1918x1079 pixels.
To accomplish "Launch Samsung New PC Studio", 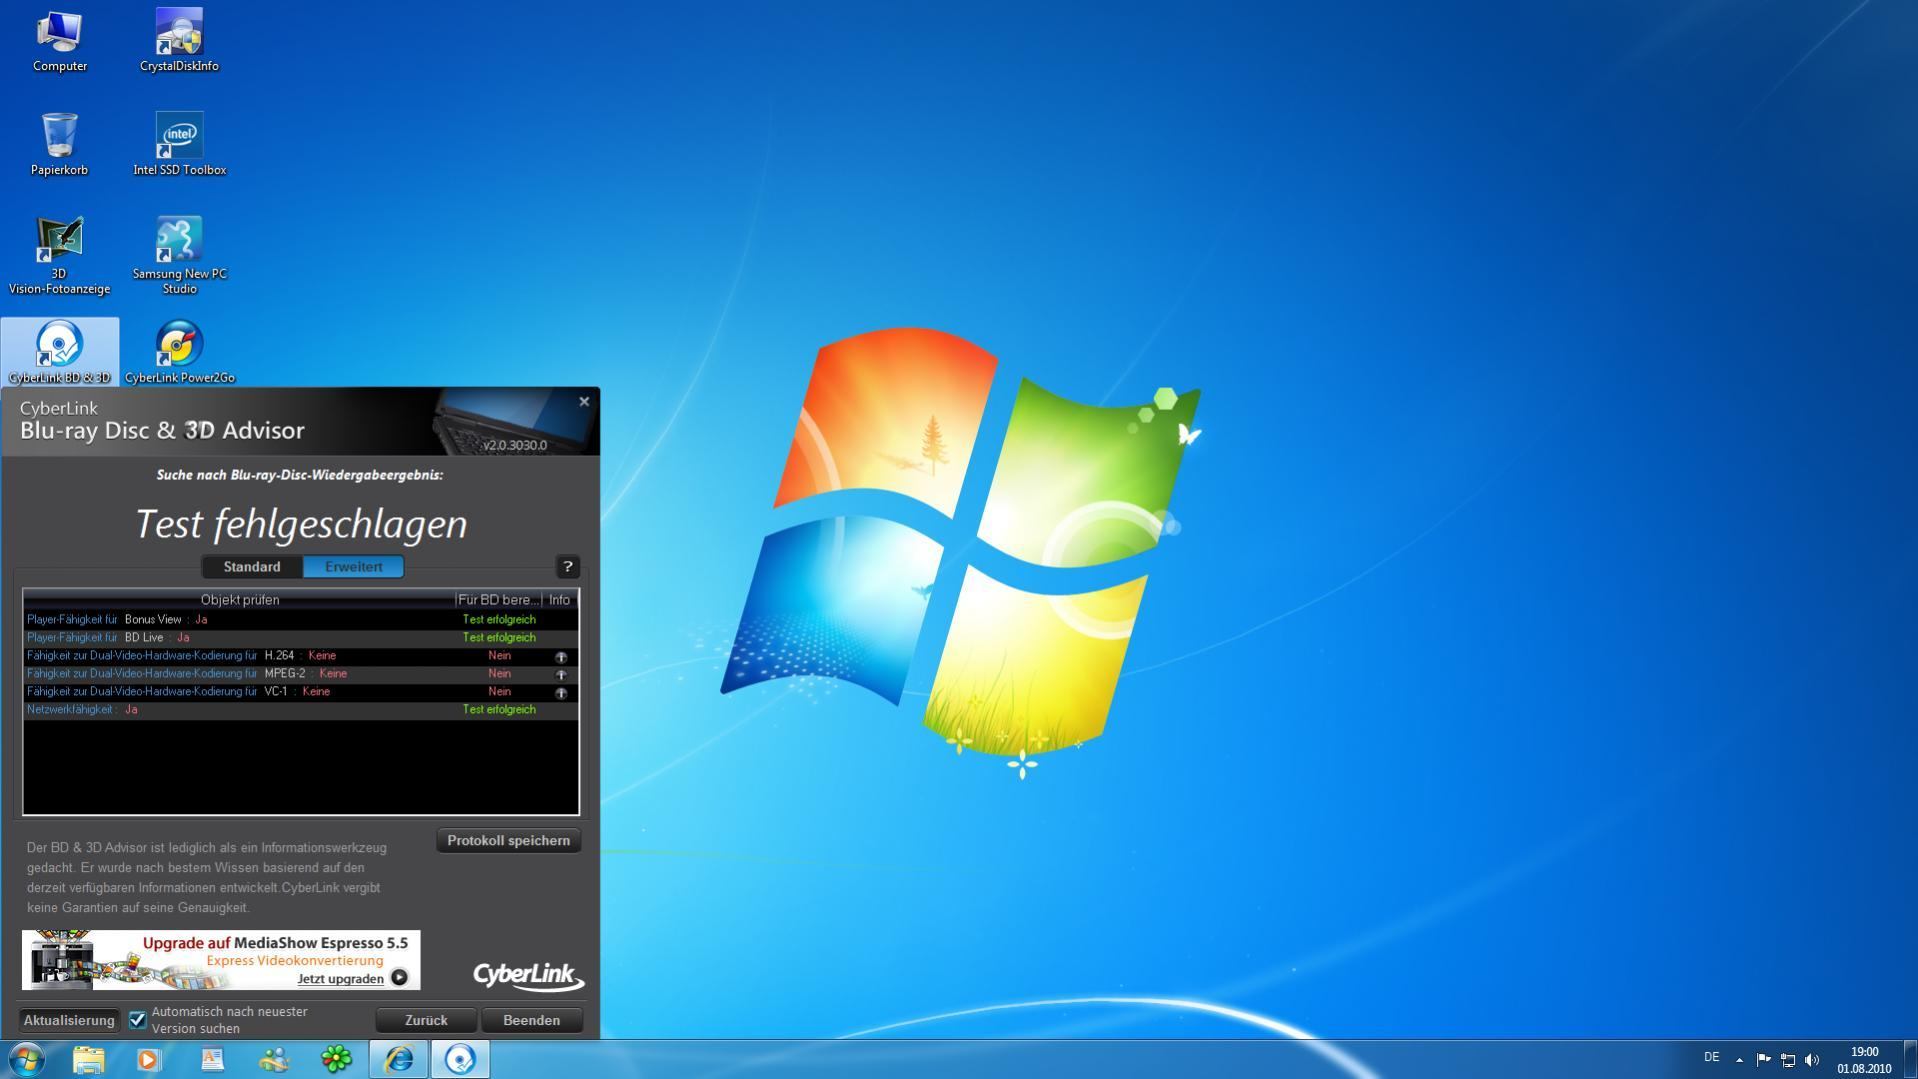I will (179, 256).
